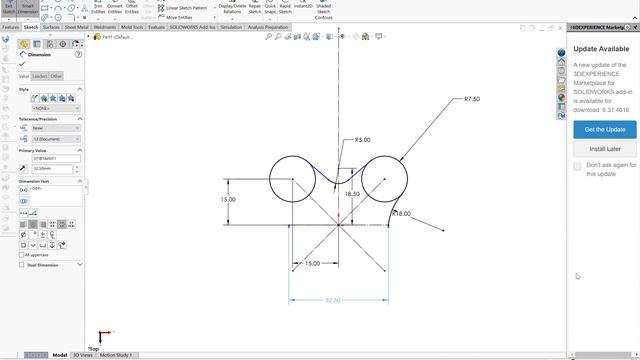The image size is (640, 360).
Task: Click Zoom to Fit in view toolbar
Action: click(269, 37)
